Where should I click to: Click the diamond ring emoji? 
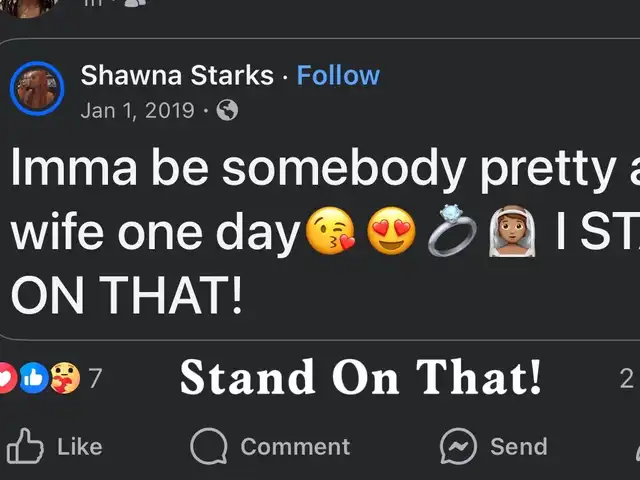(x=452, y=231)
